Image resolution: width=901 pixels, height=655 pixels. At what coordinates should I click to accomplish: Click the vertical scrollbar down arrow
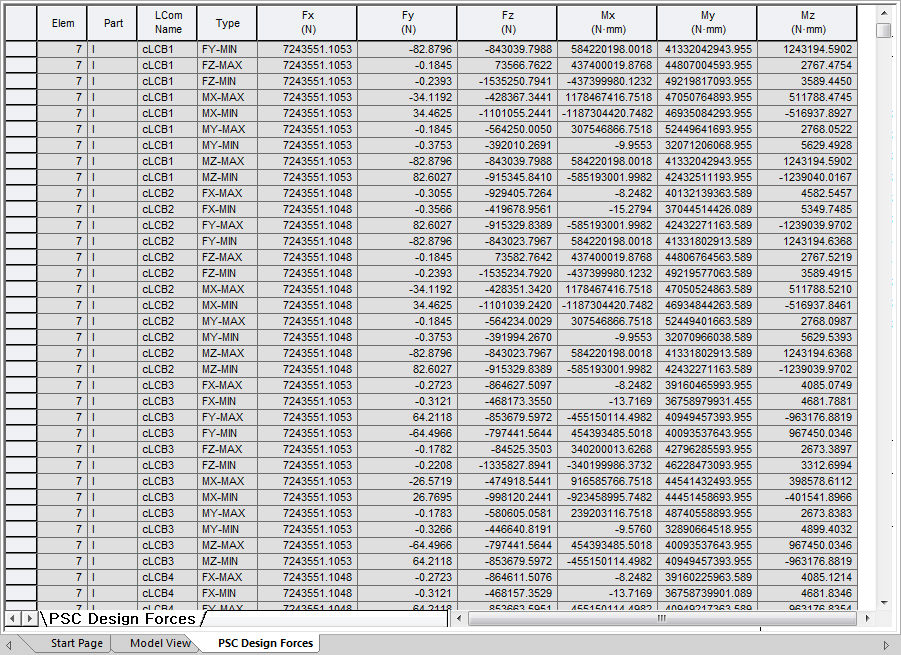click(x=883, y=602)
